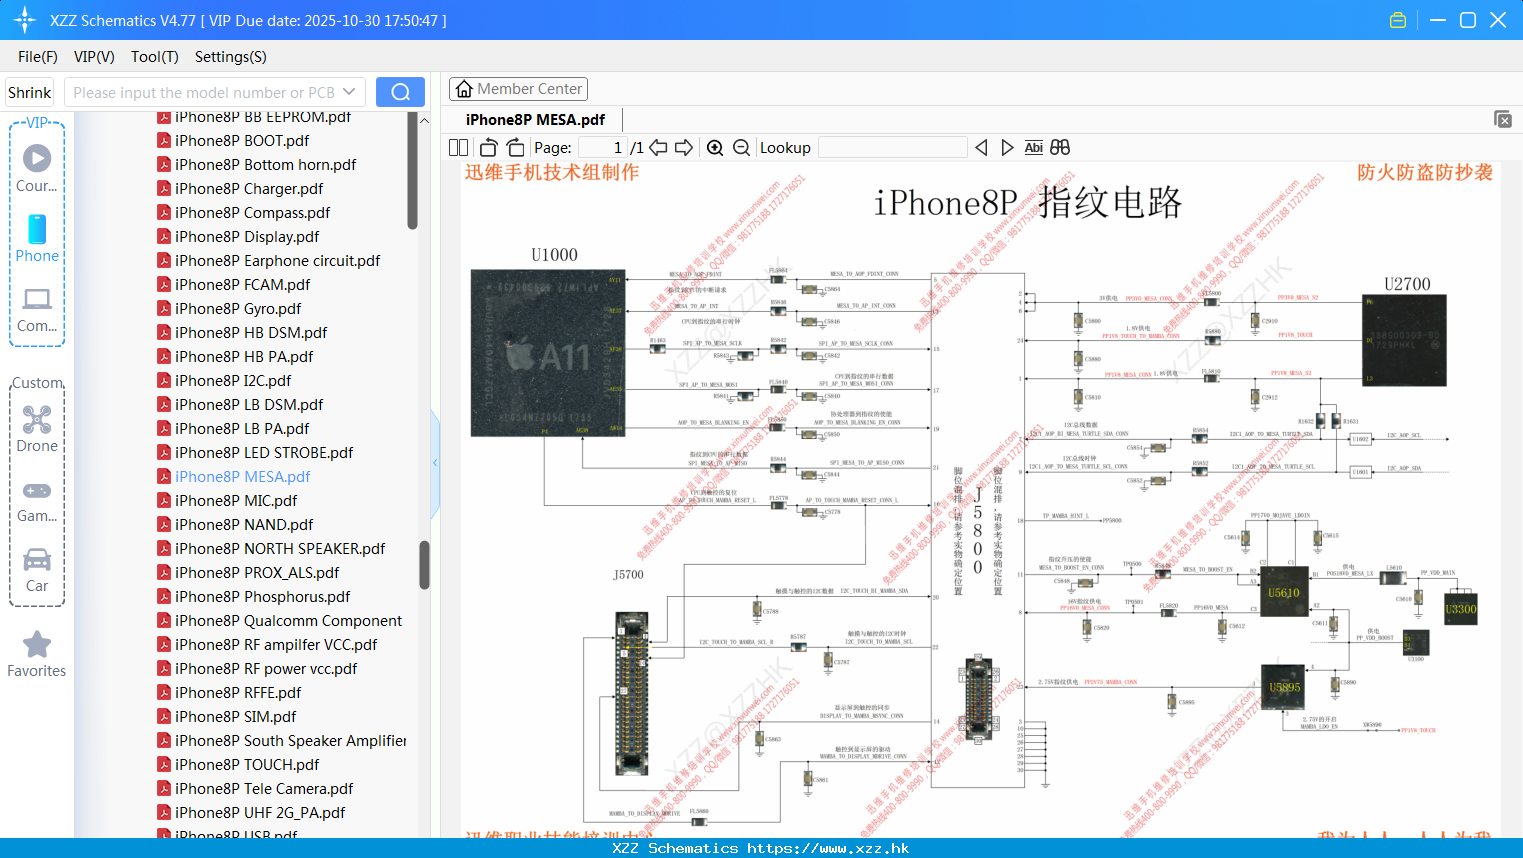Open iPhone8P NORTH SPEAKER.pdf
This screenshot has height=858, width=1523.
point(280,549)
